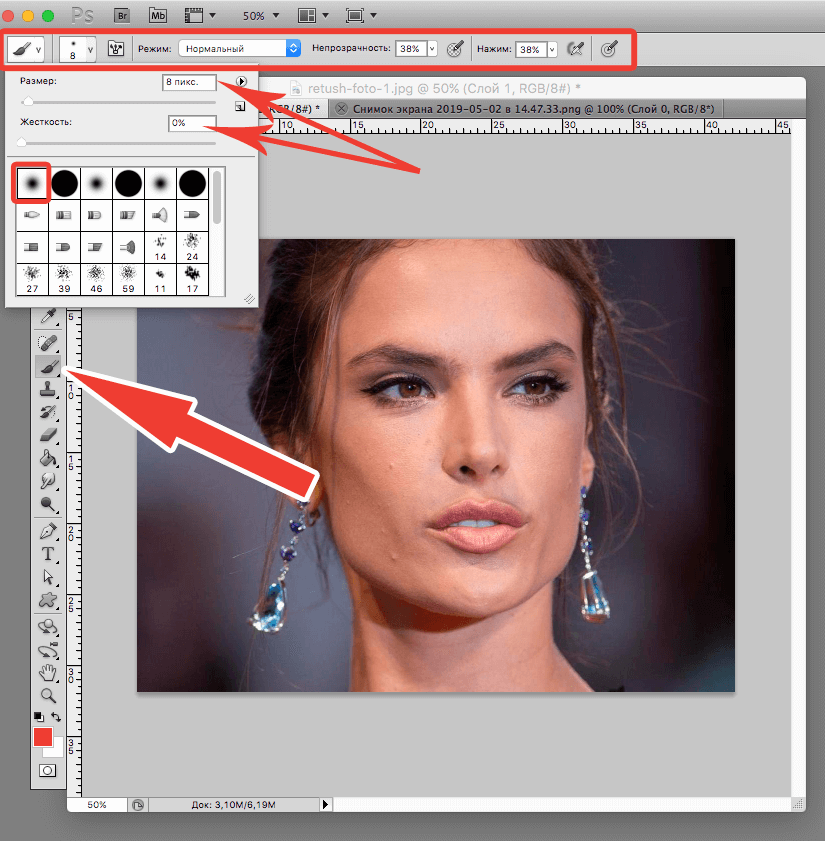Toggle tablet pressure controls size
825x841 pixels.
(x=609, y=49)
